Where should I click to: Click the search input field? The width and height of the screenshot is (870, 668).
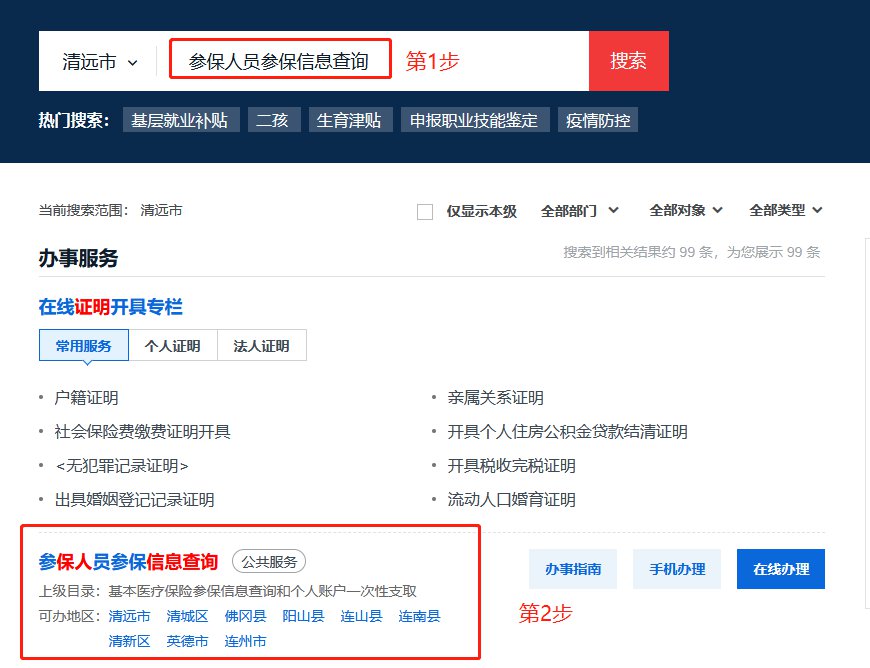pyautogui.click(x=279, y=62)
